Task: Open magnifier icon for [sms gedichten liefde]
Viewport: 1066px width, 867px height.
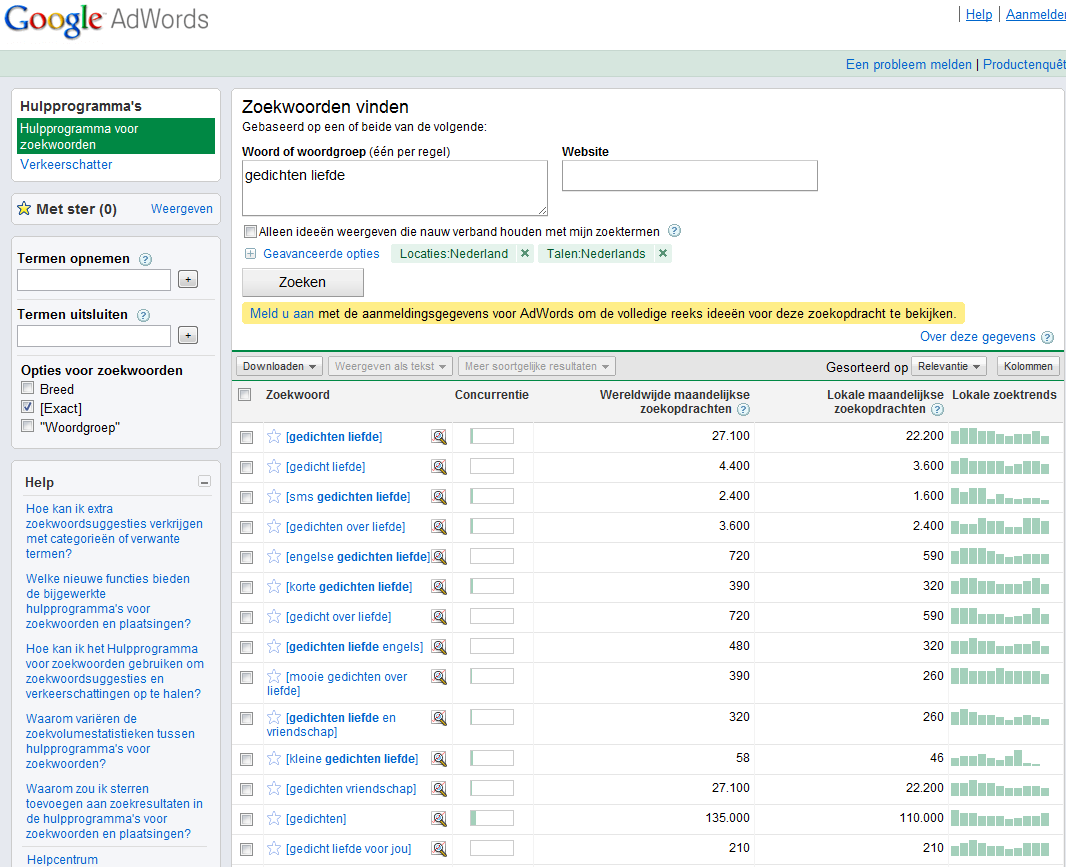Action: [x=439, y=496]
